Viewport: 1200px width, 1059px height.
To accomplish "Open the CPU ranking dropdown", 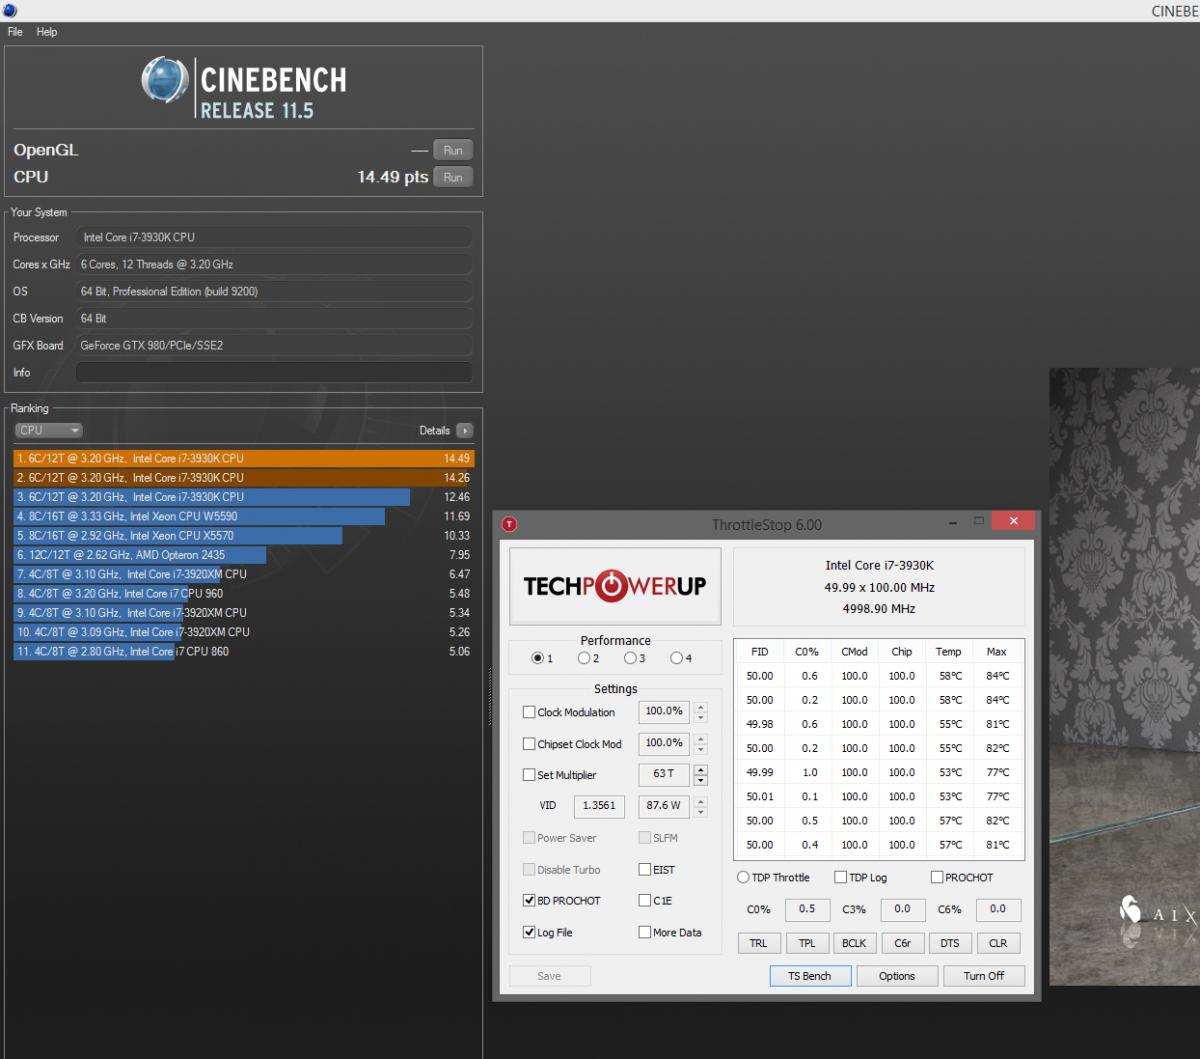I will (x=48, y=430).
